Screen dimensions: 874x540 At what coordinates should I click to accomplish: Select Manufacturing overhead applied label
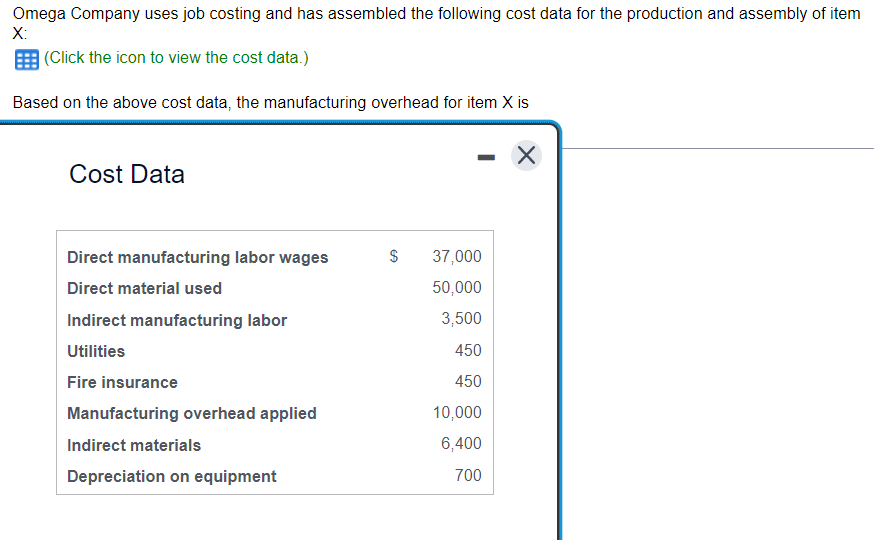(x=192, y=413)
